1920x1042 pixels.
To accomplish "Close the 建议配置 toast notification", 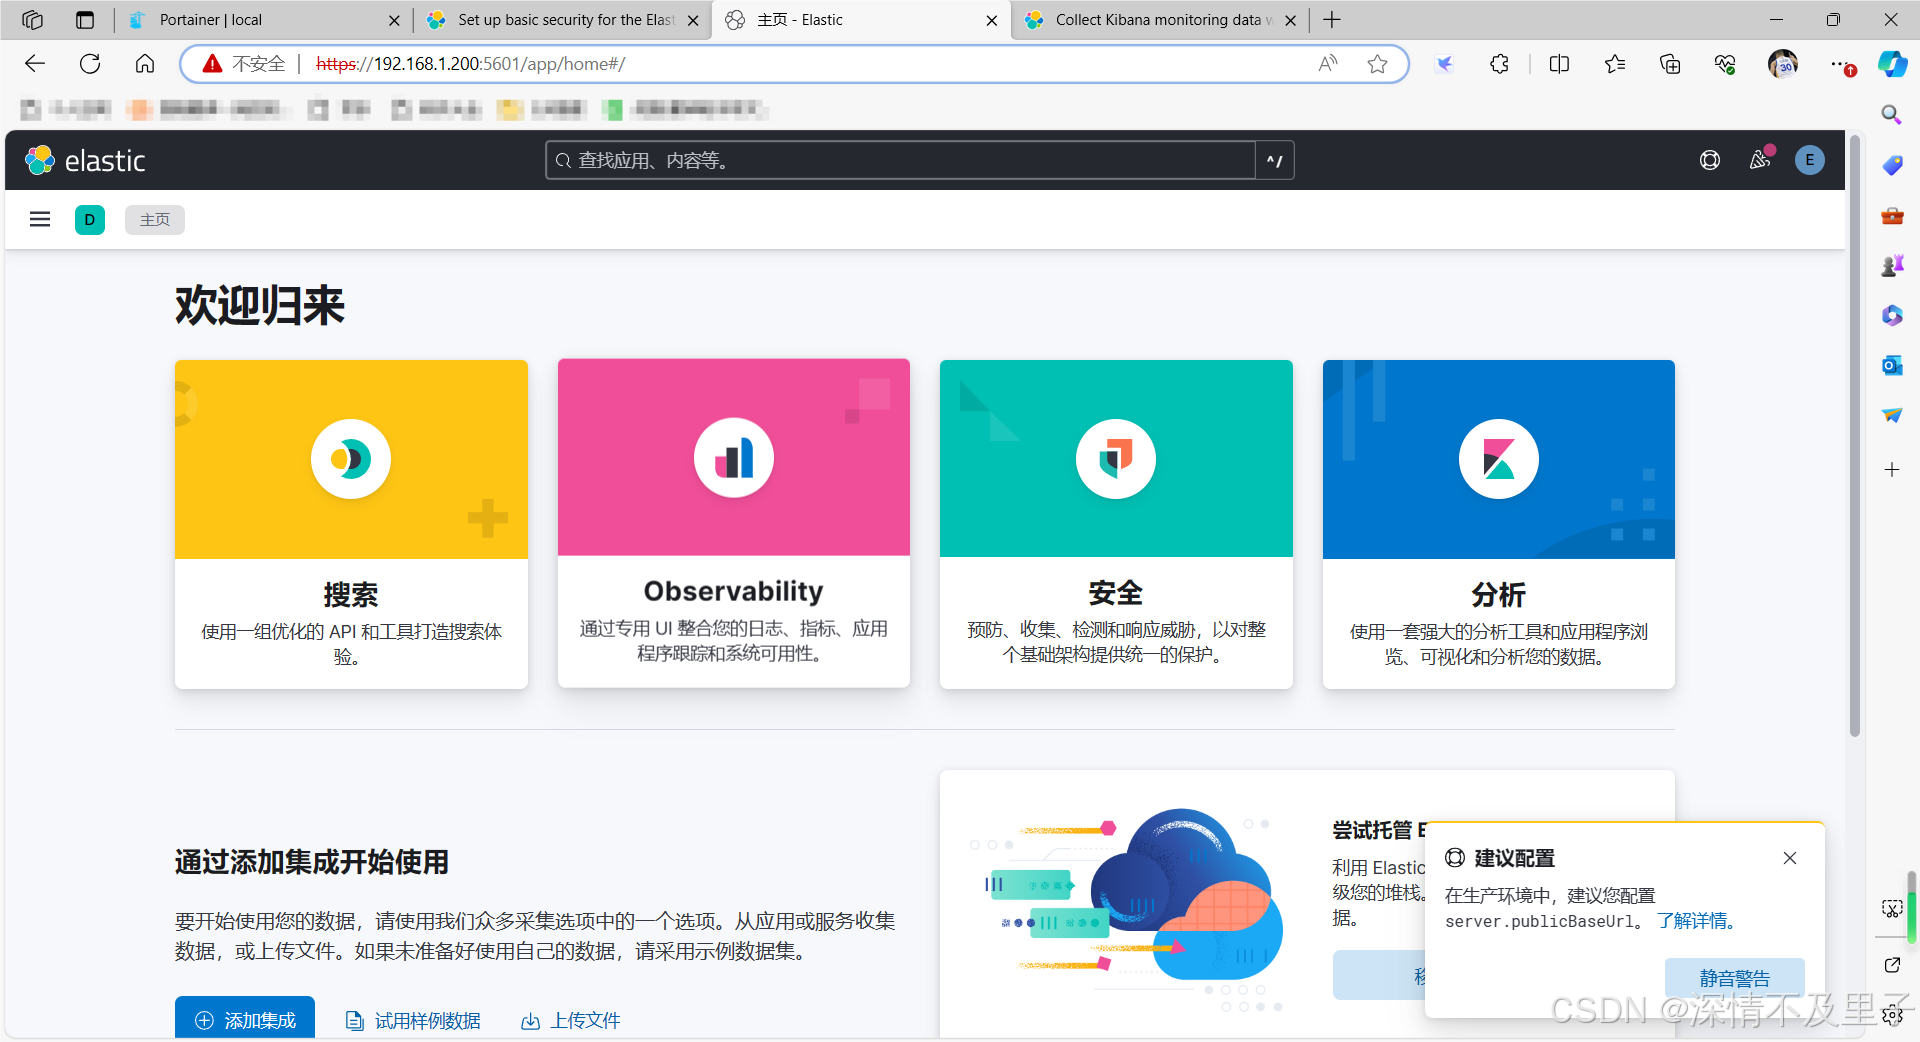I will coord(1790,858).
